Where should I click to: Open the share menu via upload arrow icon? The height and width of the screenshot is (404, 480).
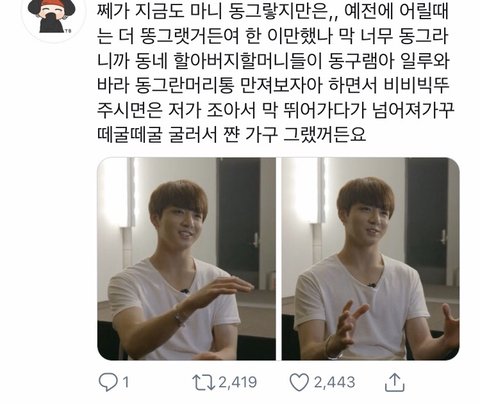click(x=395, y=382)
